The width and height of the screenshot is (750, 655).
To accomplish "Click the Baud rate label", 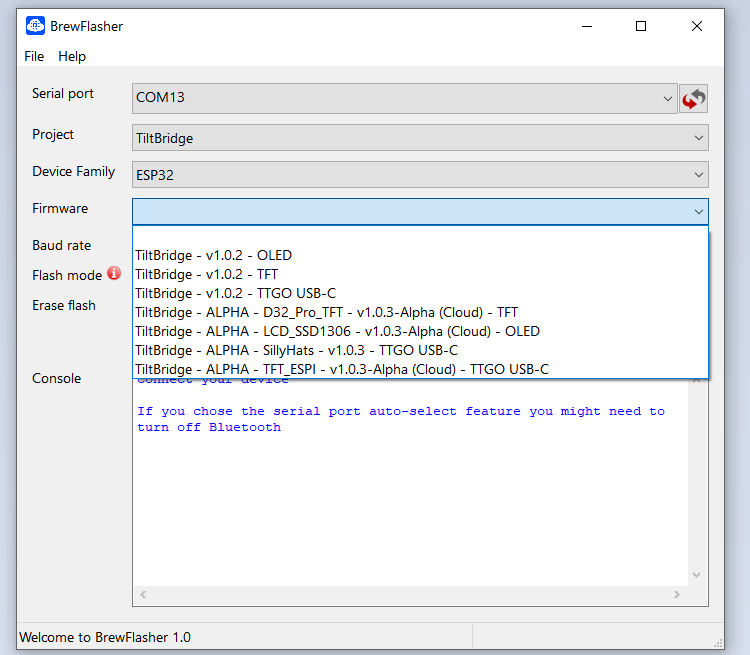I will 62,245.
